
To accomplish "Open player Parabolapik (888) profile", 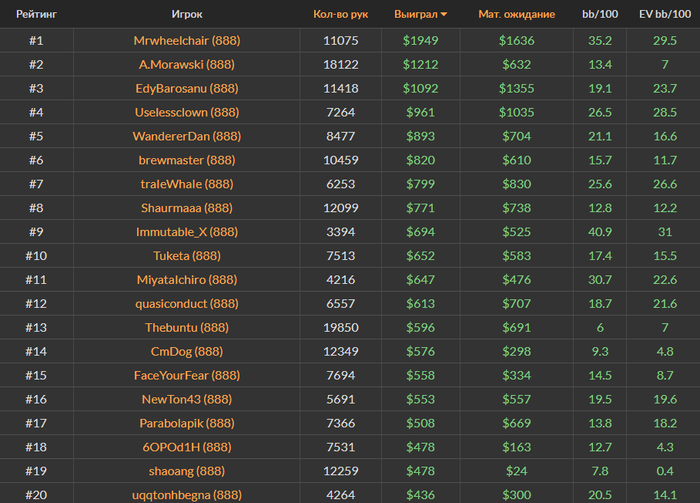I will tap(187, 423).
